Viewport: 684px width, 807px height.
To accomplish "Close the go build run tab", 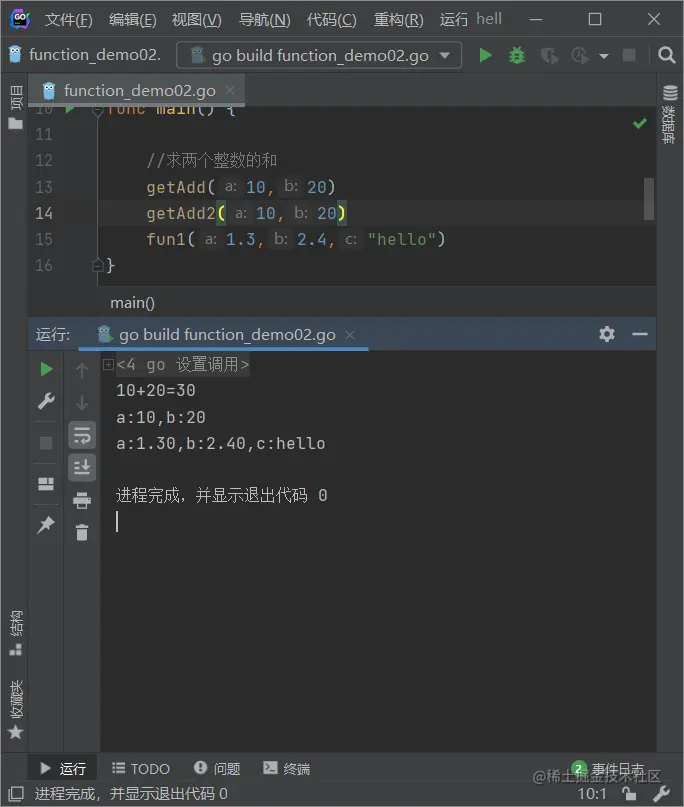I will pyautogui.click(x=350, y=335).
